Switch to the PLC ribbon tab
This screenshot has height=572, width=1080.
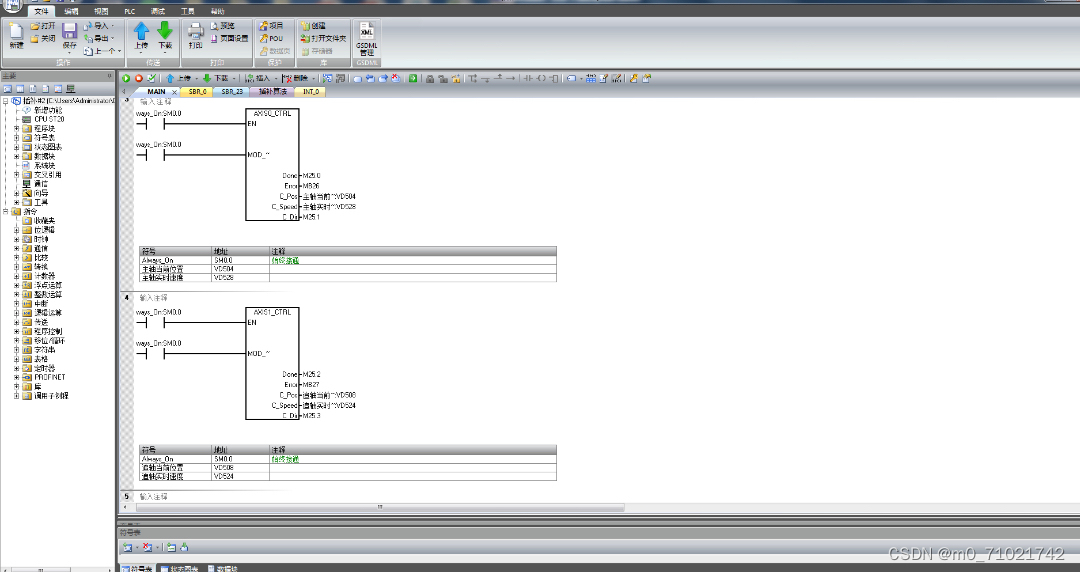point(129,11)
